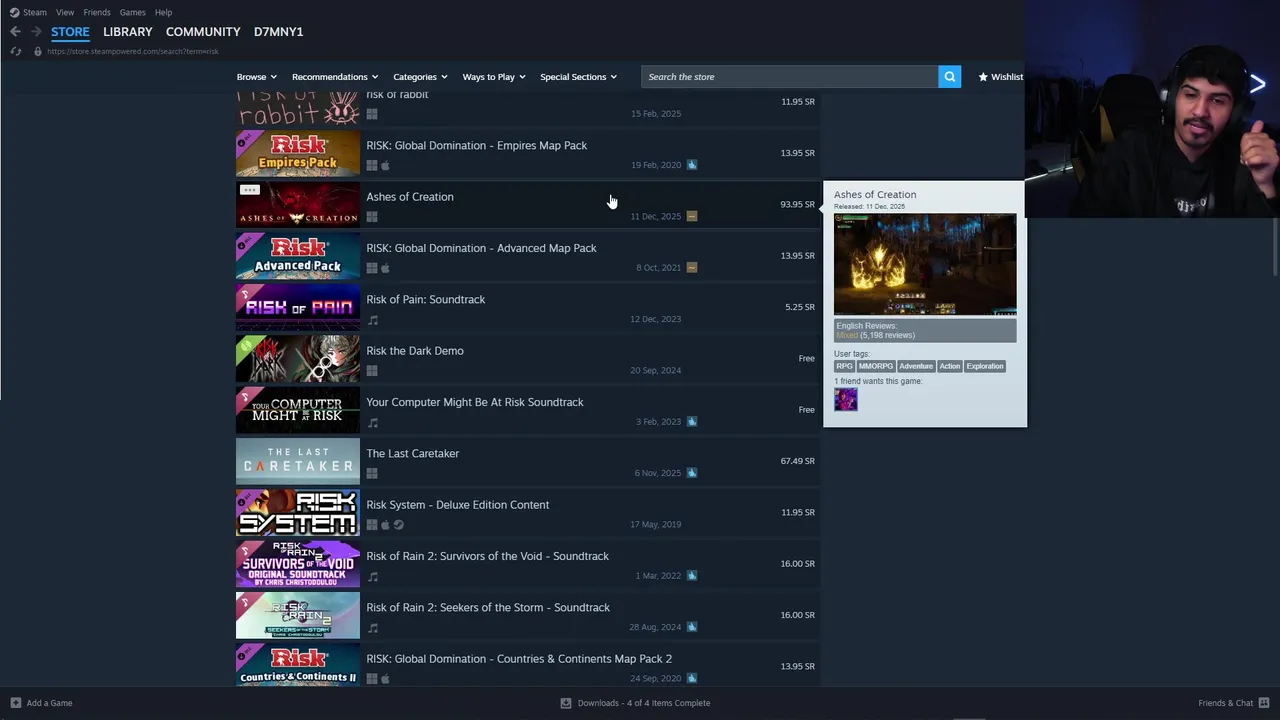Open the View menu
The image size is (1280, 720).
[x=65, y=12]
